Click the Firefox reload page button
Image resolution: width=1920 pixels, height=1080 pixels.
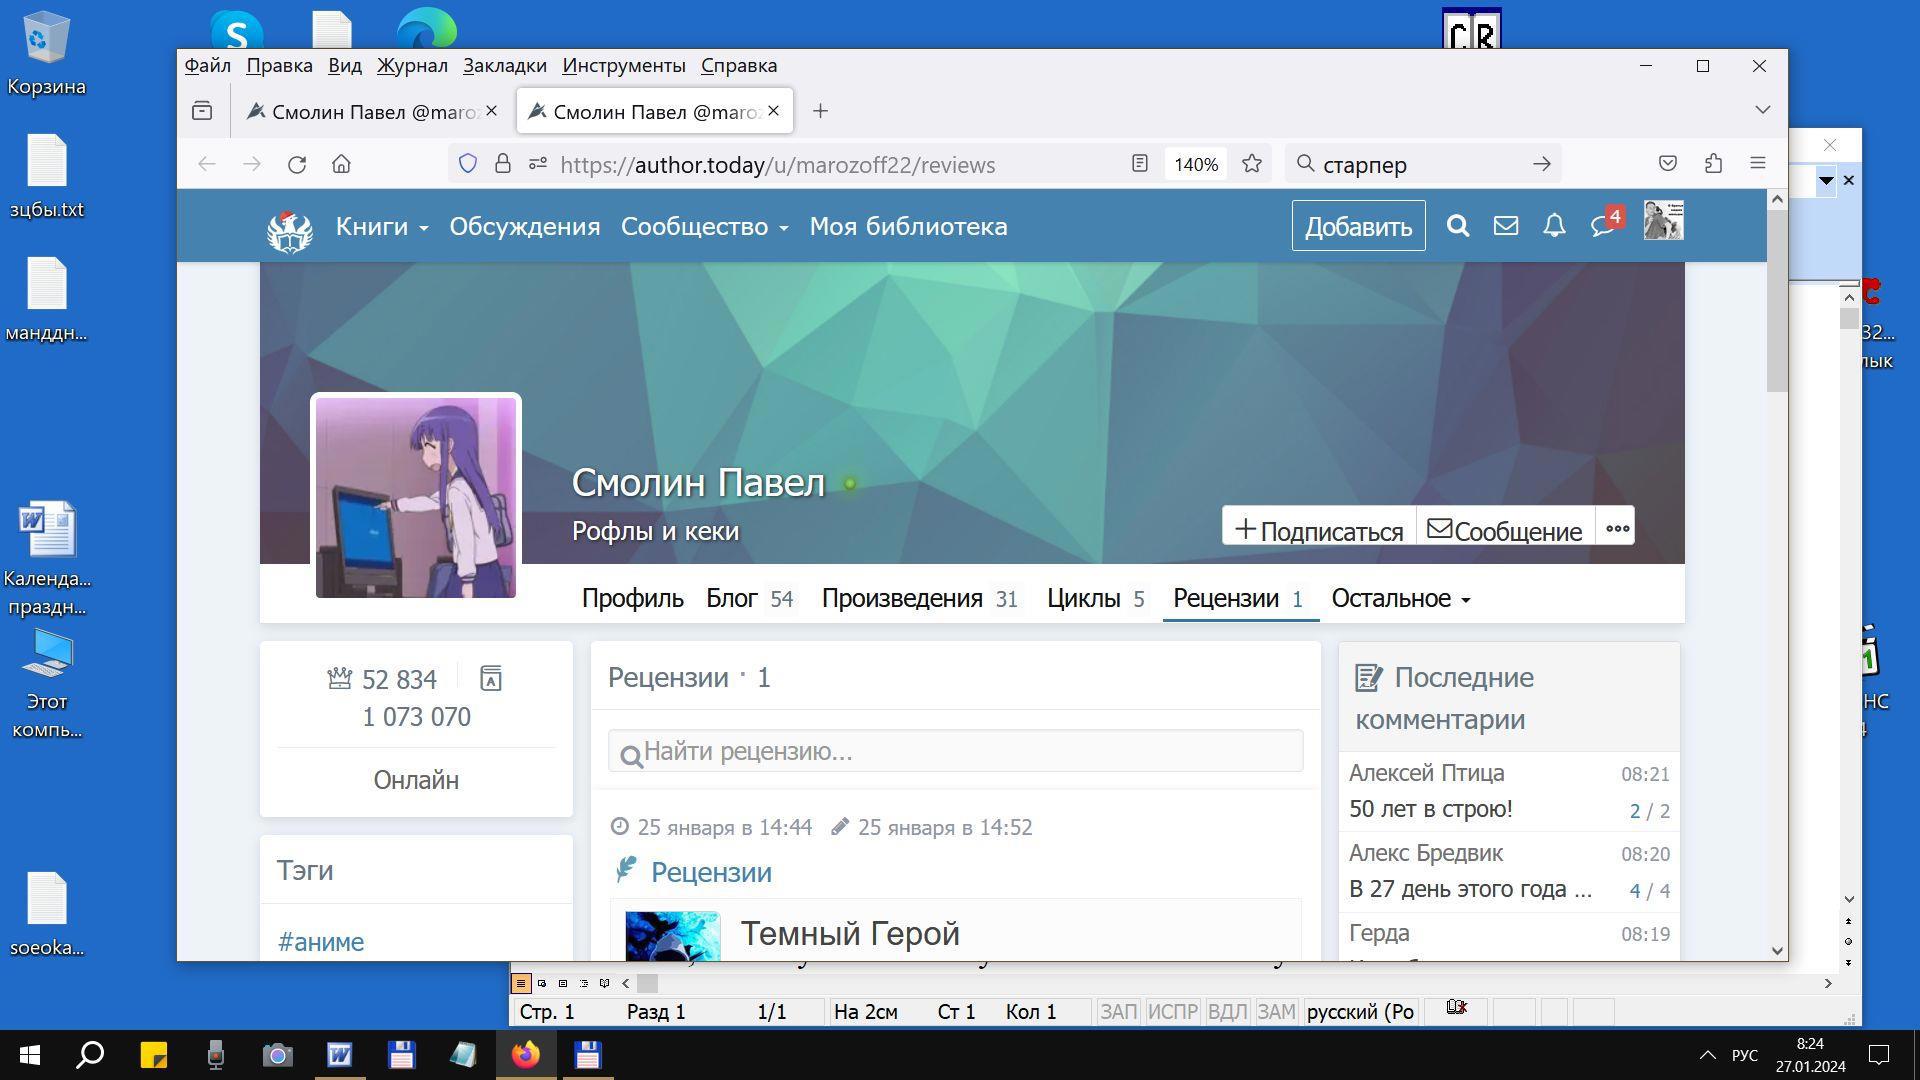tap(297, 164)
